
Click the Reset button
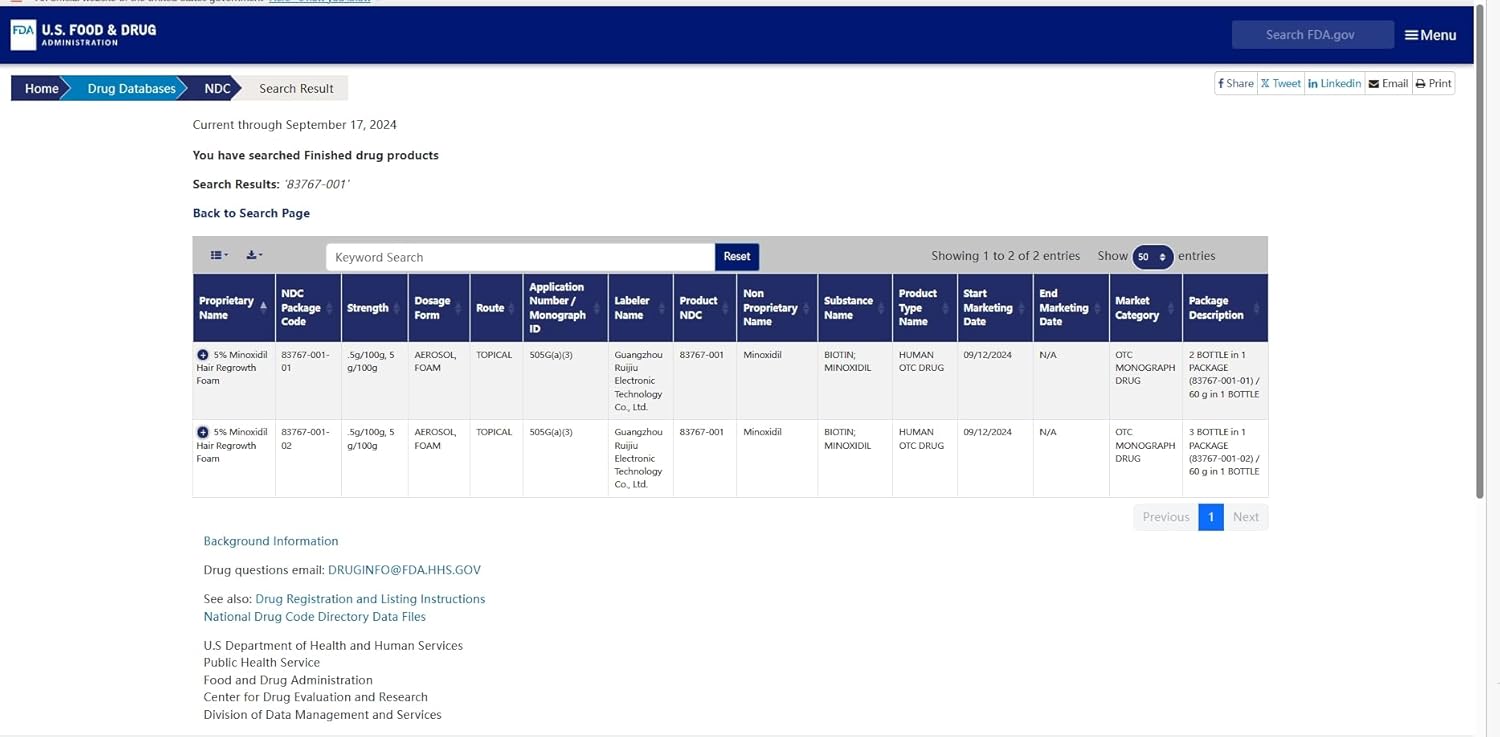point(737,257)
